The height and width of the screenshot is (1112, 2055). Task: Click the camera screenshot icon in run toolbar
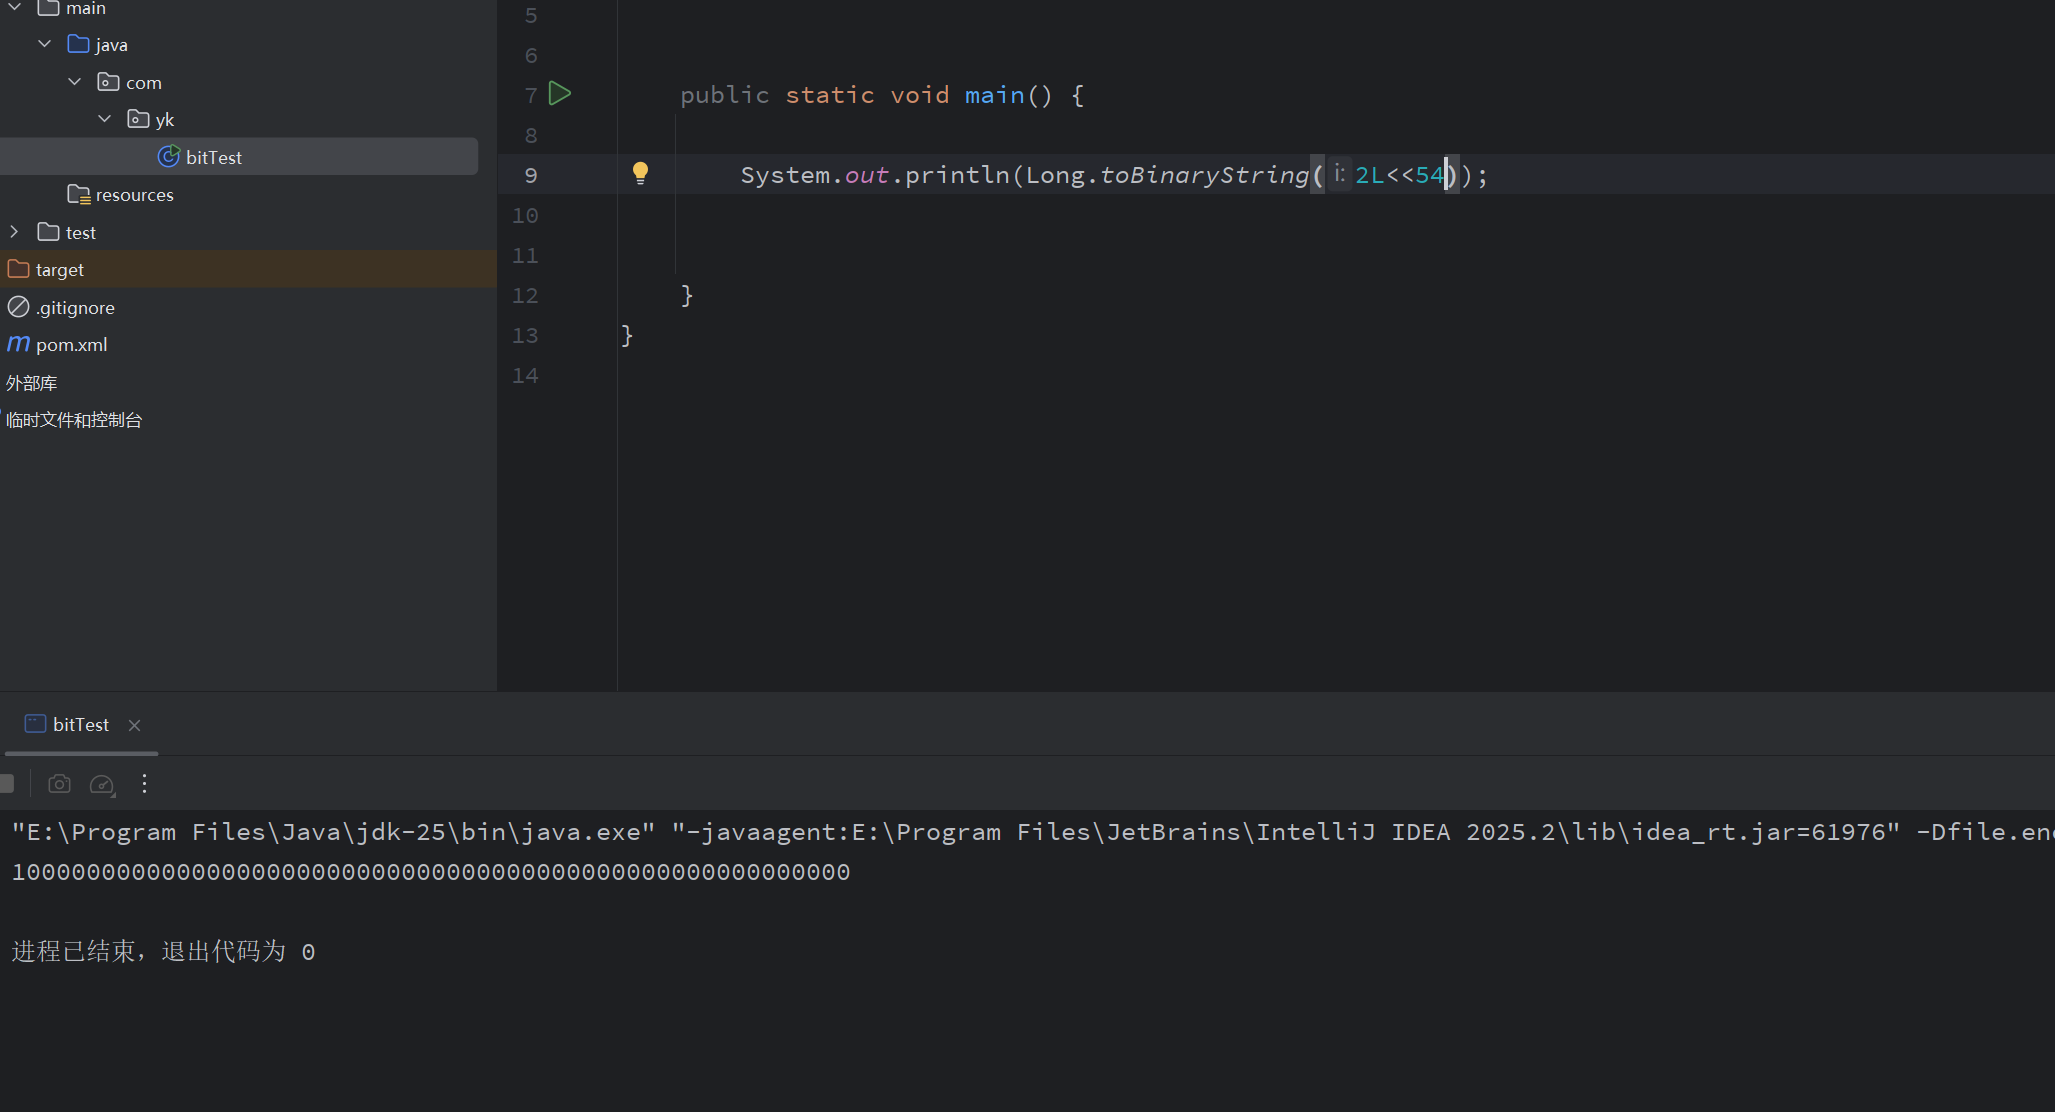click(x=60, y=784)
